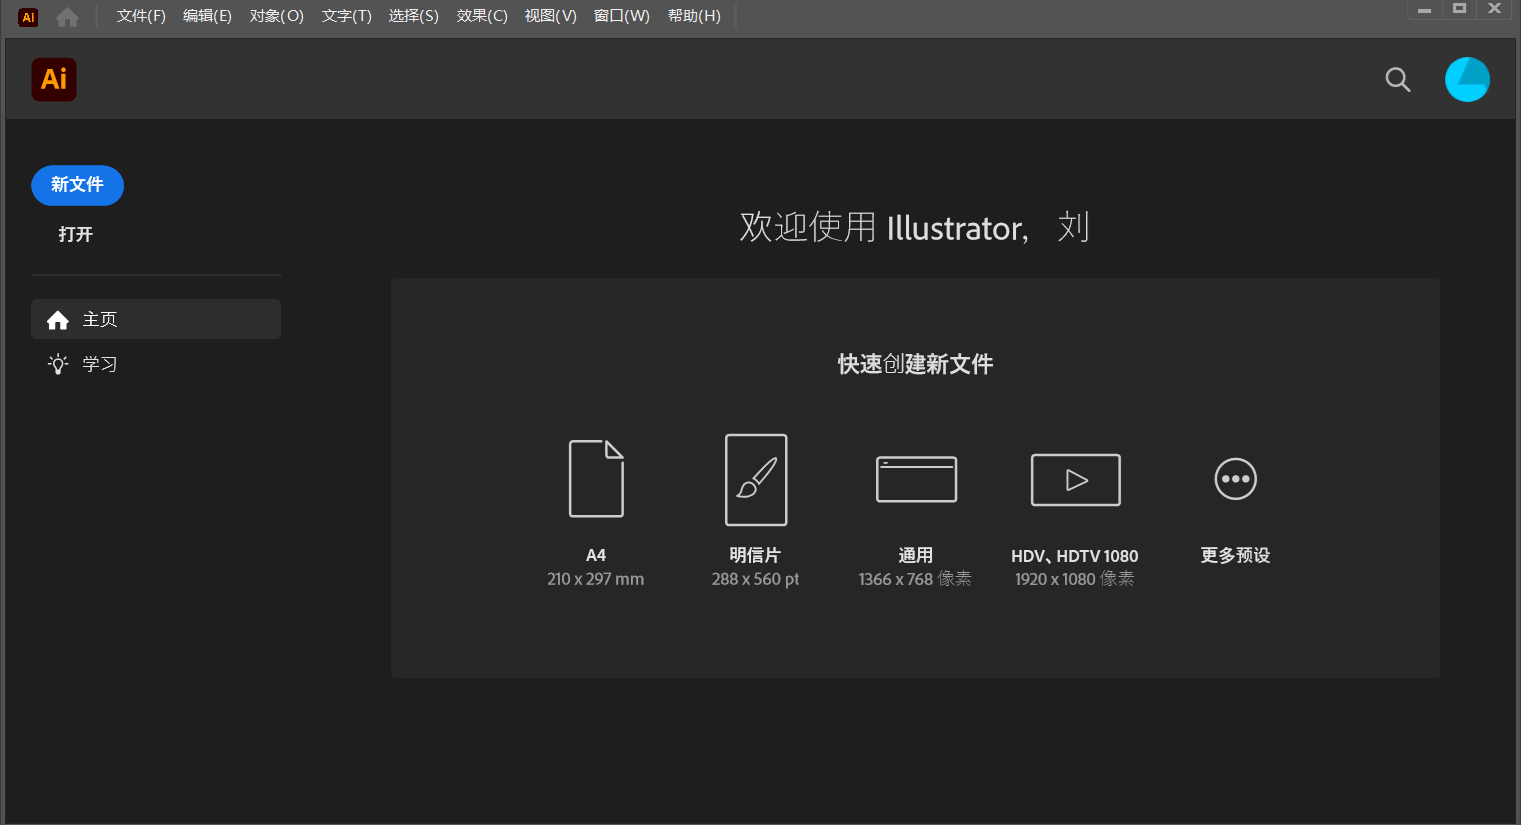
Task: Click the HDV、HDTV 1080 label
Action: pyautogui.click(x=1075, y=556)
